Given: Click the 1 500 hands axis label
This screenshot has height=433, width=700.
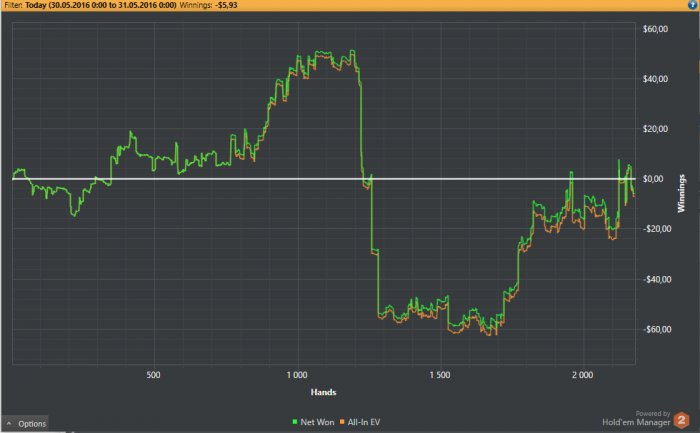Looking at the screenshot, I should point(440,375).
